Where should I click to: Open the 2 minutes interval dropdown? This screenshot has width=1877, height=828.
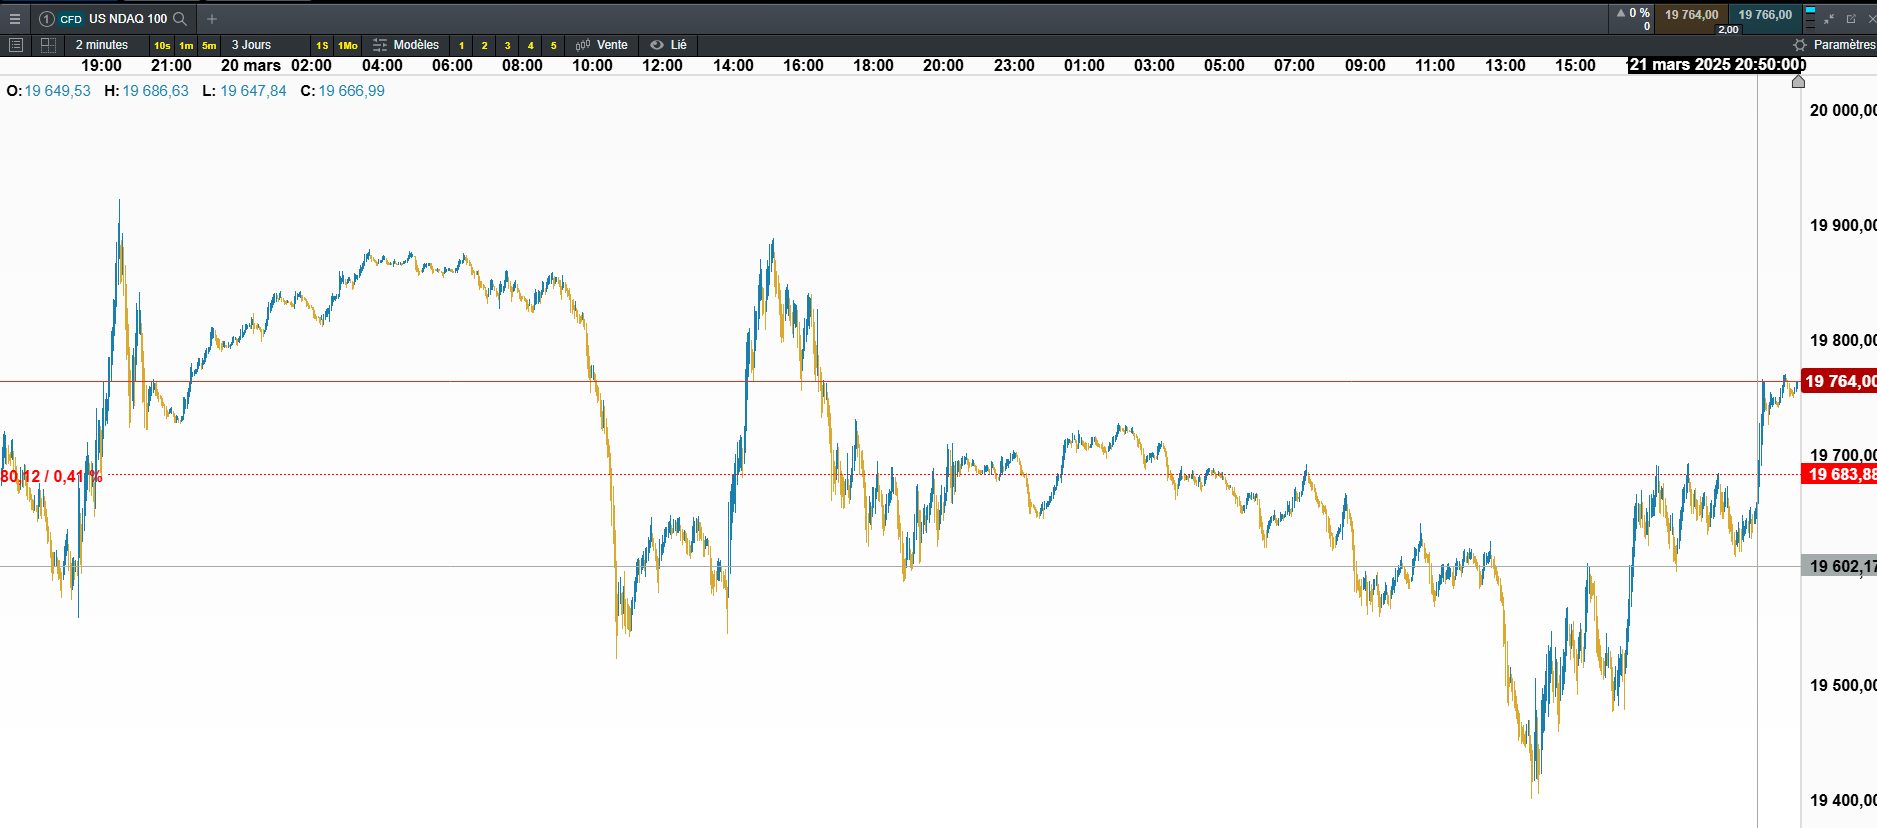102,45
